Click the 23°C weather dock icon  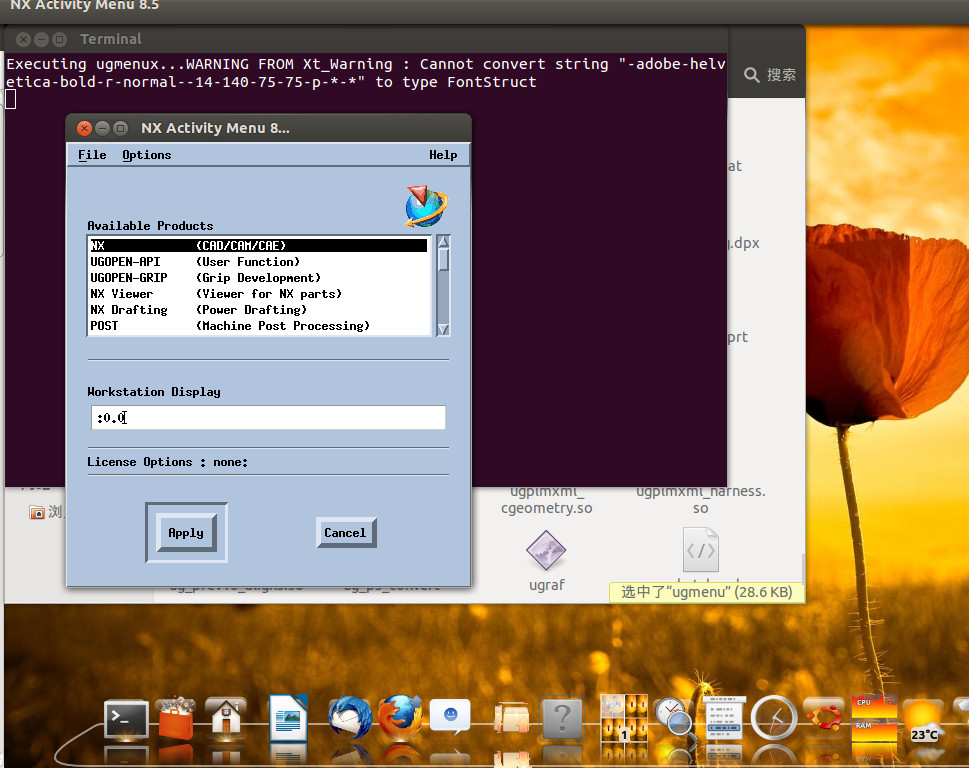(x=924, y=722)
